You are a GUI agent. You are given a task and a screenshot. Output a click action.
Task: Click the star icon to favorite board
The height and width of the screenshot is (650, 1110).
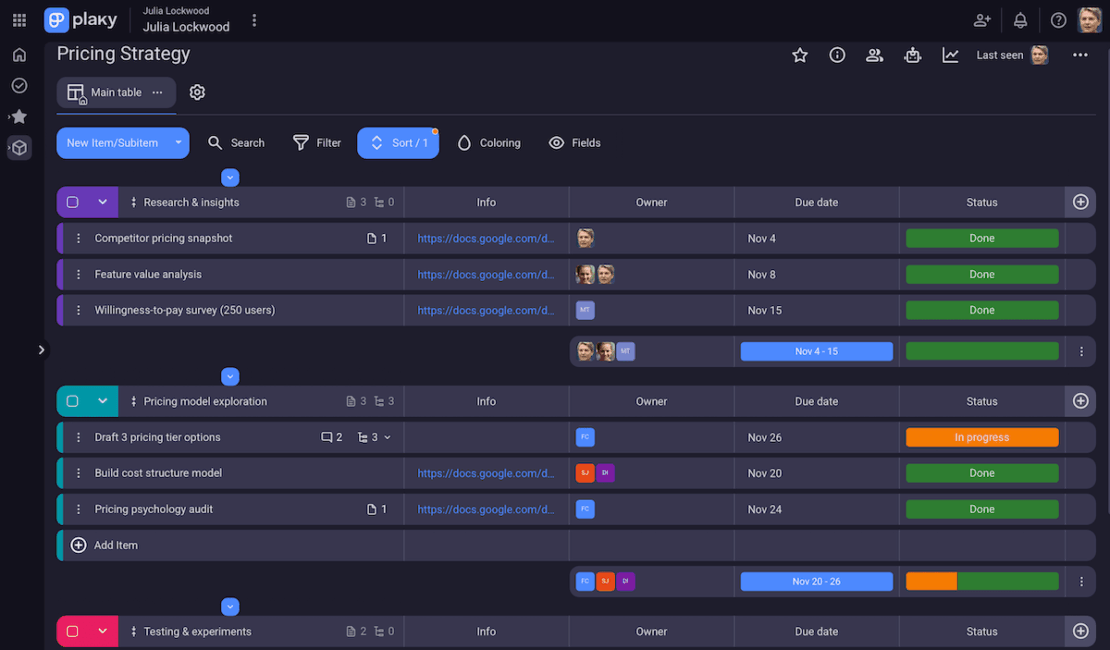pyautogui.click(x=800, y=56)
